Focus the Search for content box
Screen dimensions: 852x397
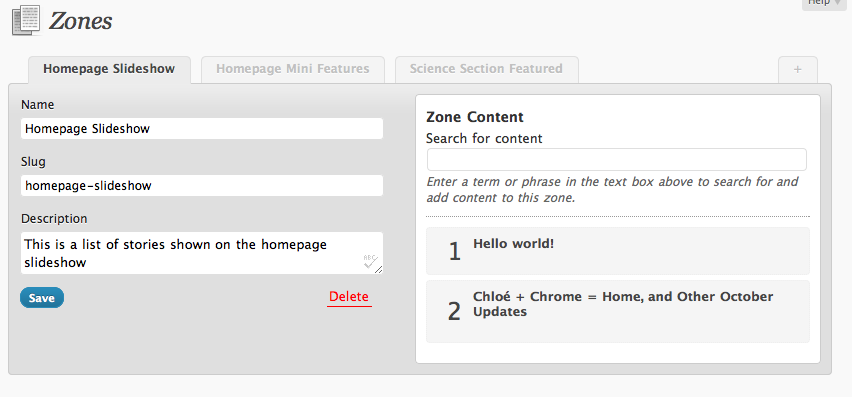pyautogui.click(x=617, y=160)
